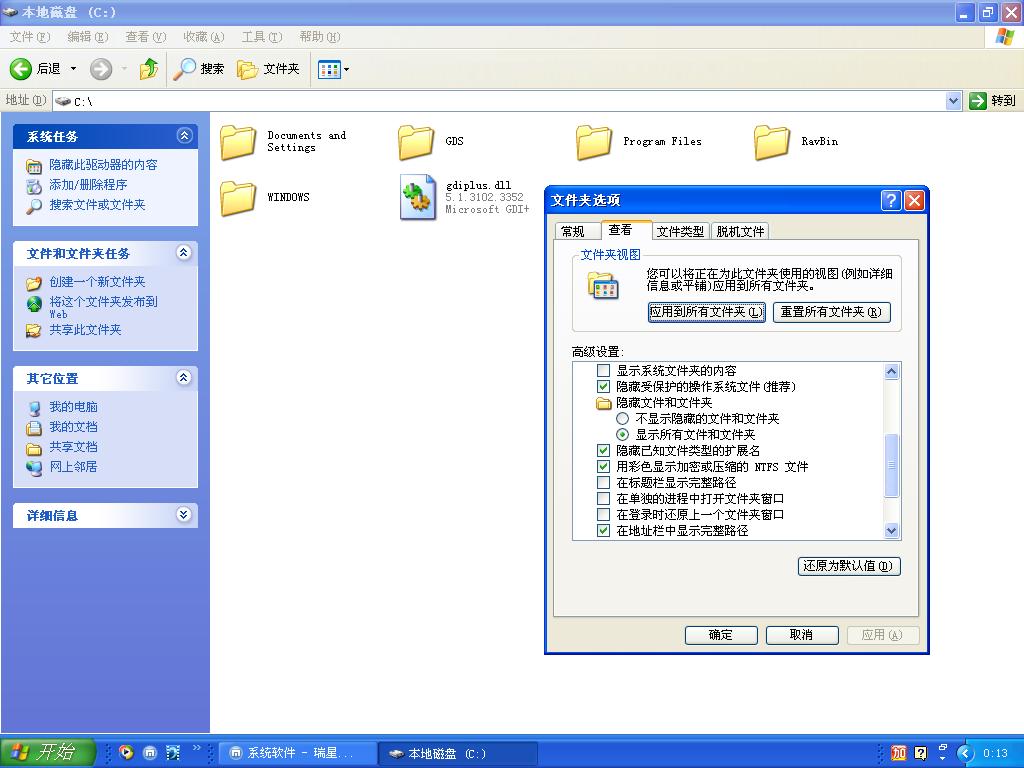Enable 显示系统文件夹的内容 checkbox
Viewport: 1024px width, 768px height.
[x=603, y=370]
